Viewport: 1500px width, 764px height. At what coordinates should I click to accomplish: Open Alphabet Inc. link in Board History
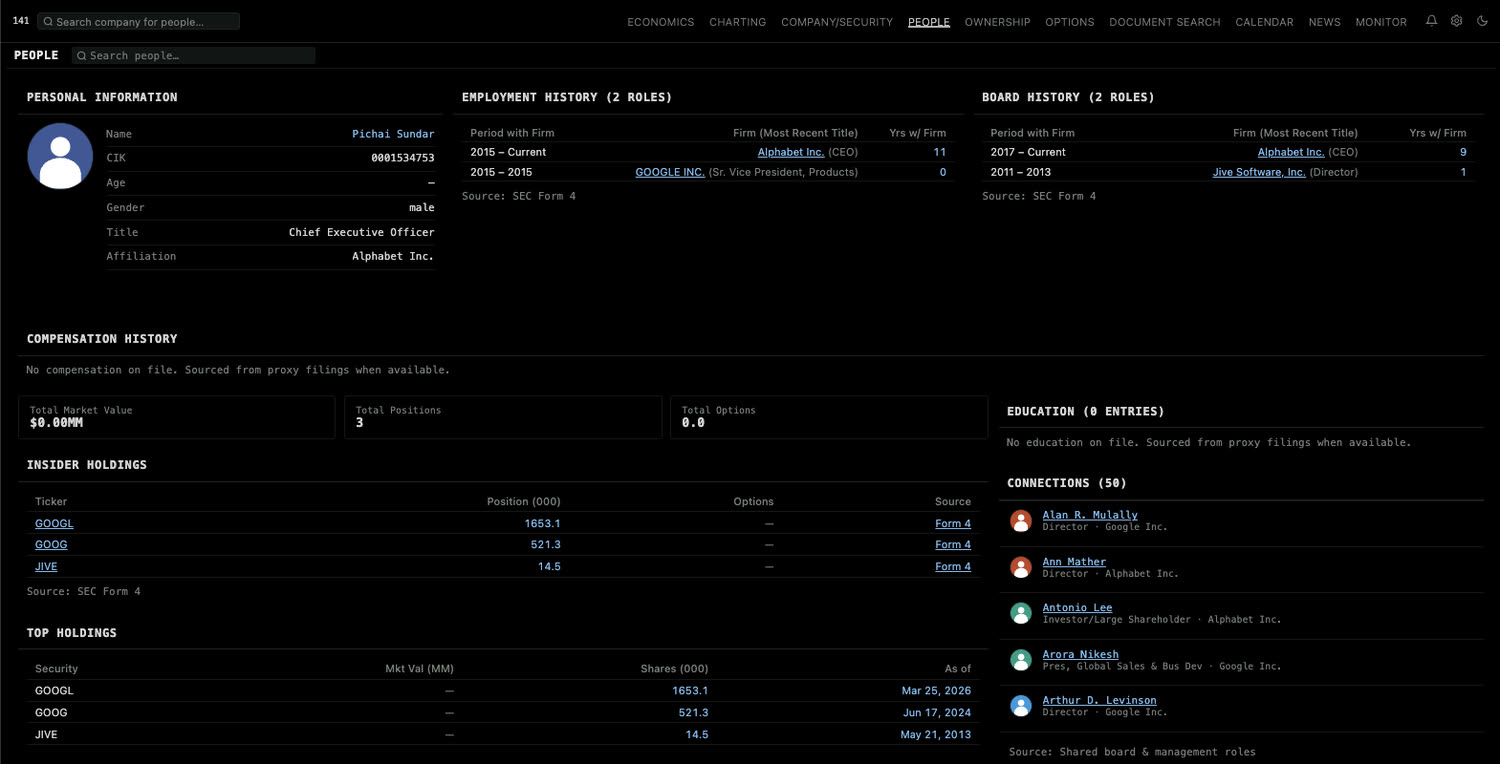(1291, 152)
